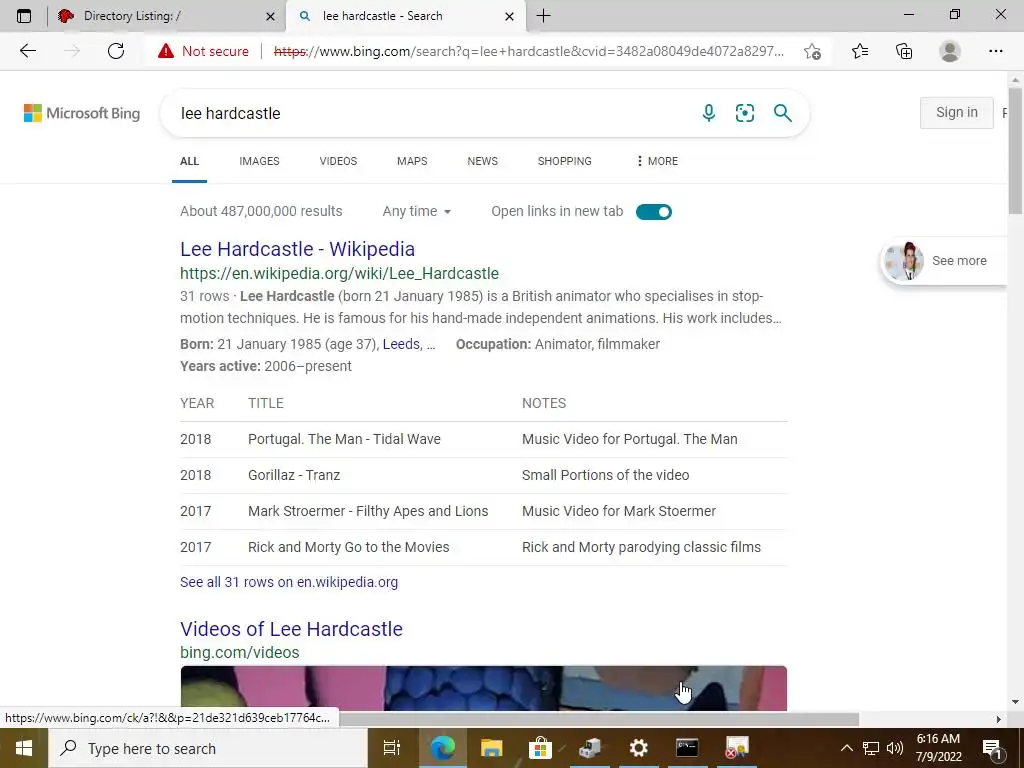1024x768 pixels.
Task: Open Lee Hardcastle - Wikipedia result
Action: (x=298, y=249)
